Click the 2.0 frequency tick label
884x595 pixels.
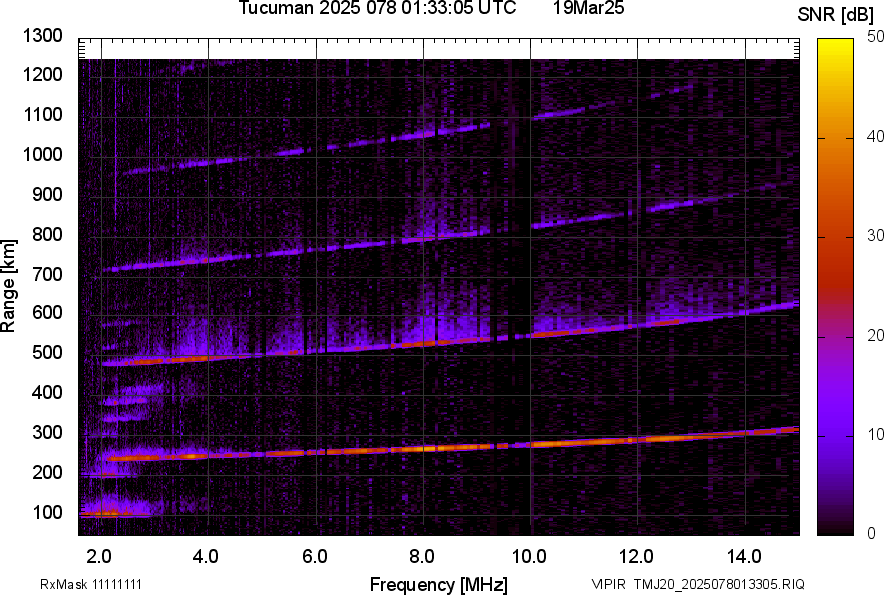point(99,556)
